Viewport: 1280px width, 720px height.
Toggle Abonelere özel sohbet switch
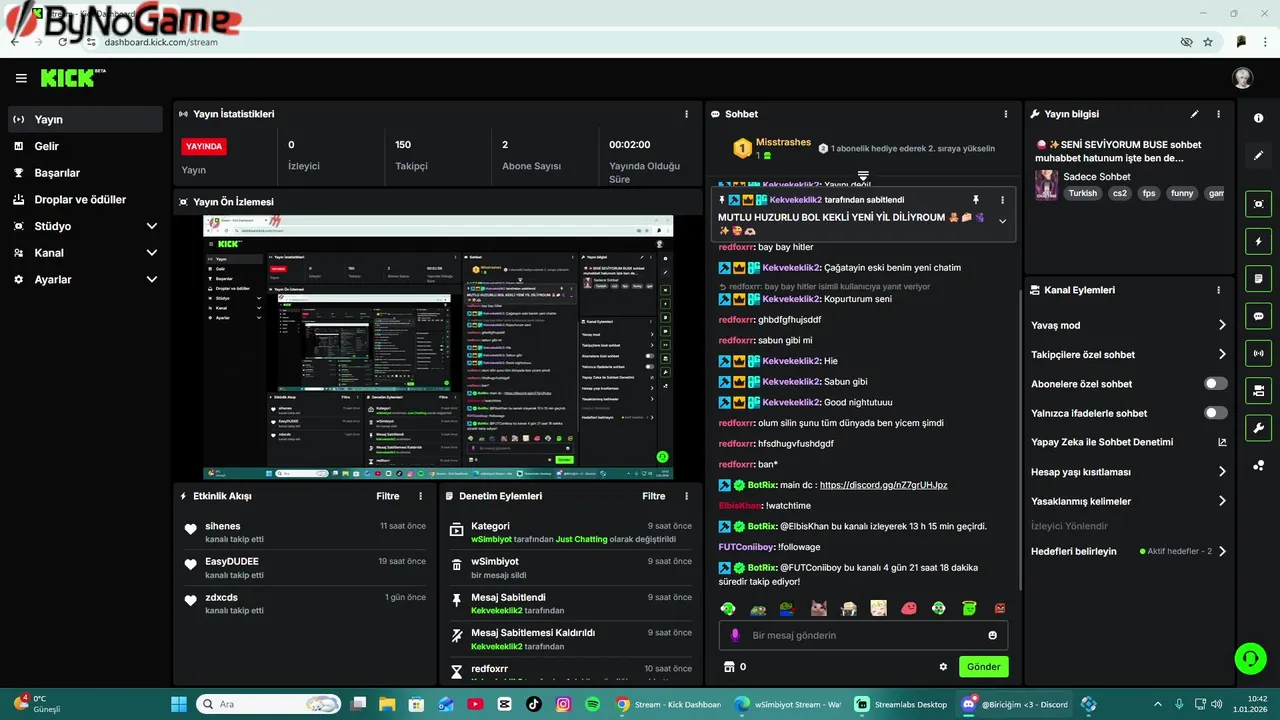(x=1215, y=384)
